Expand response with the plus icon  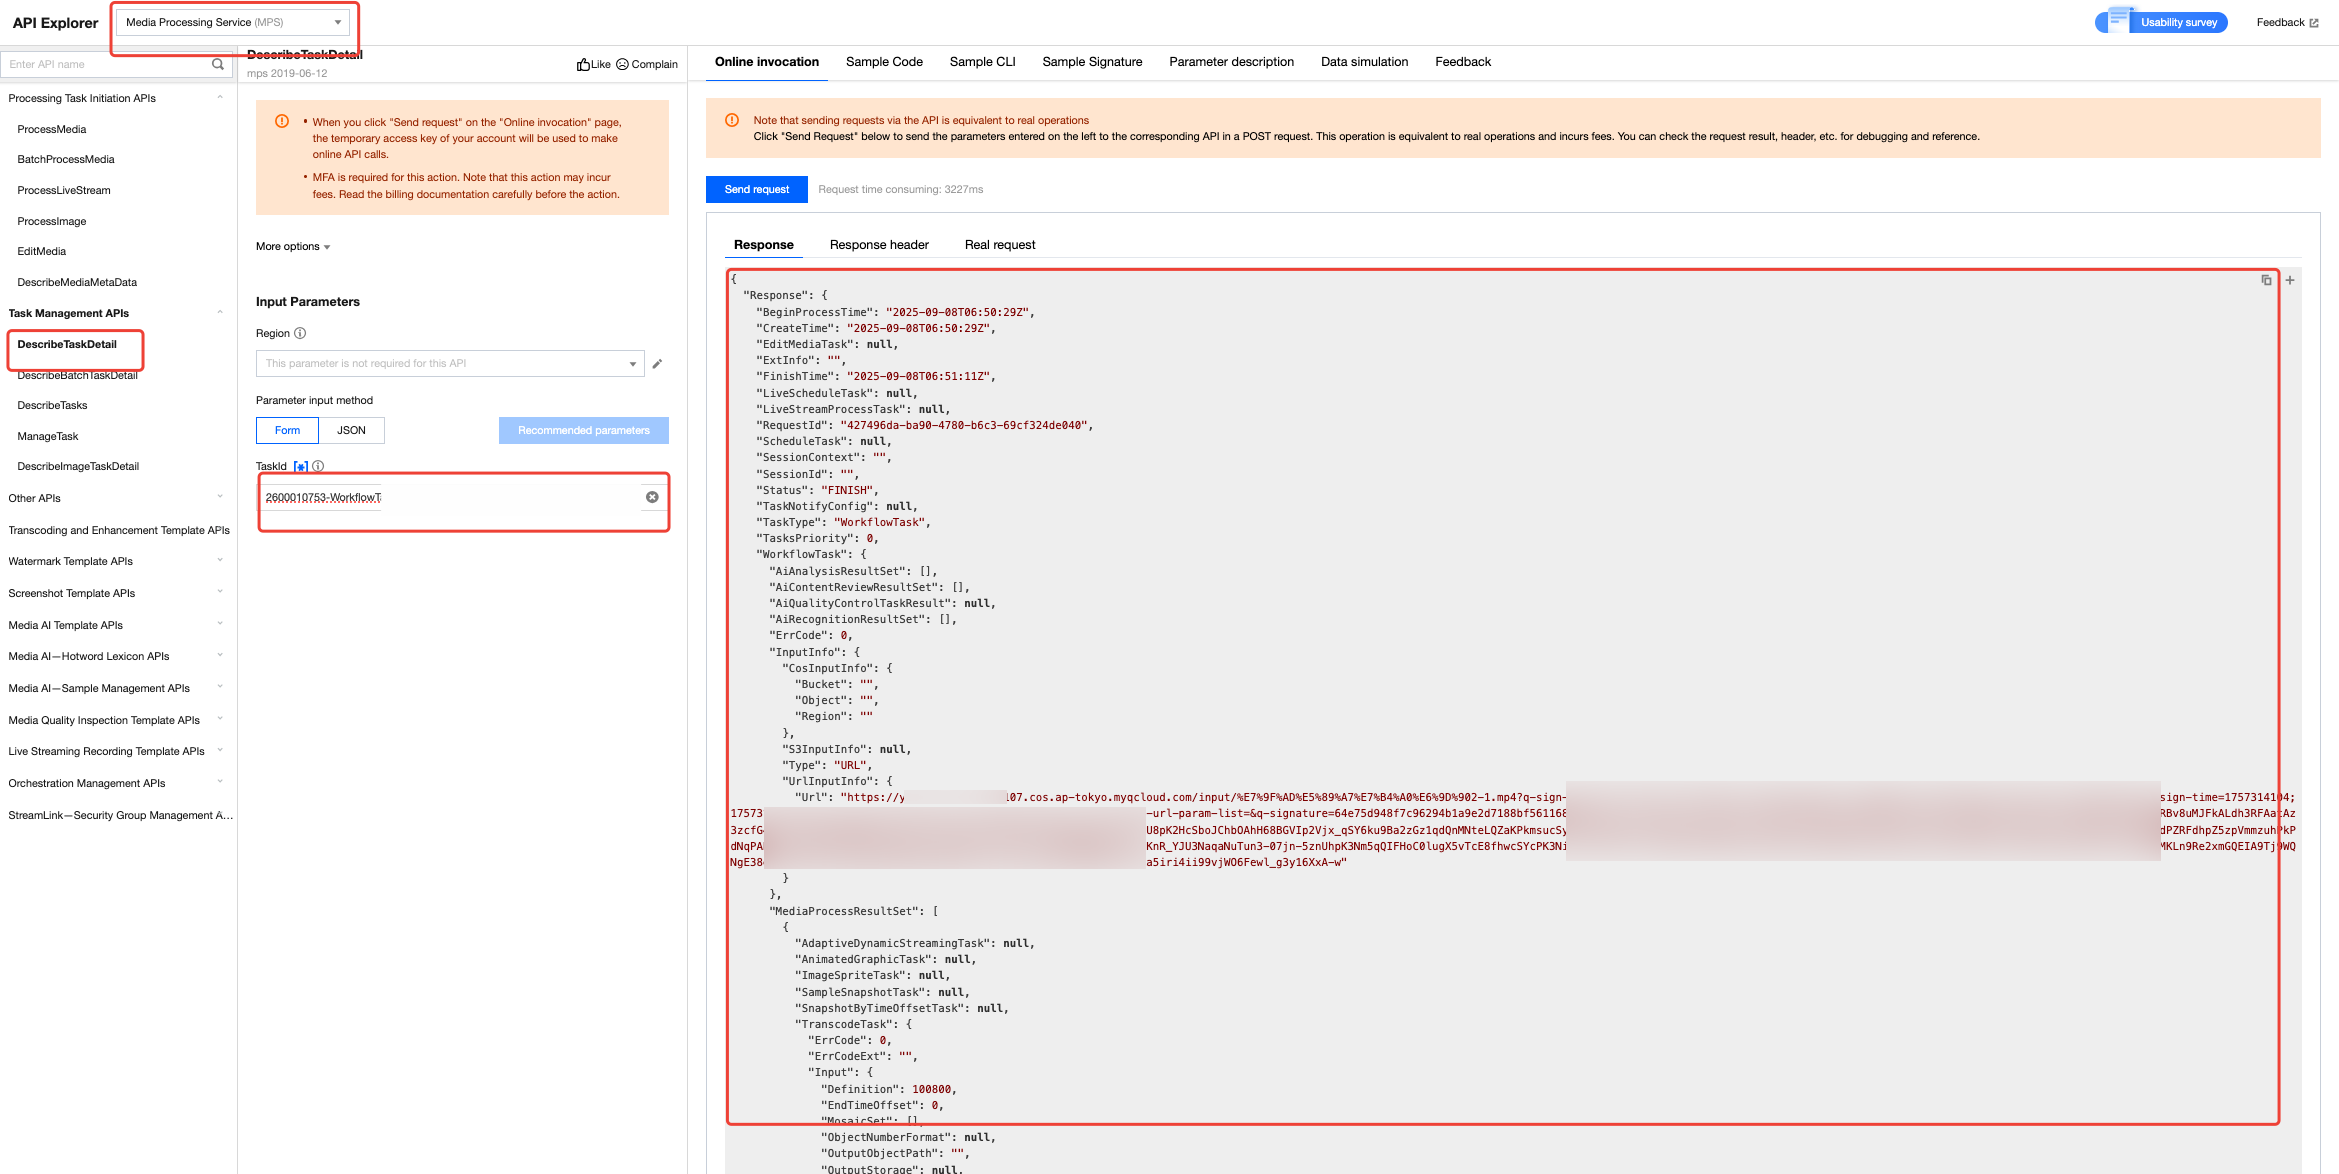coord(2290,280)
